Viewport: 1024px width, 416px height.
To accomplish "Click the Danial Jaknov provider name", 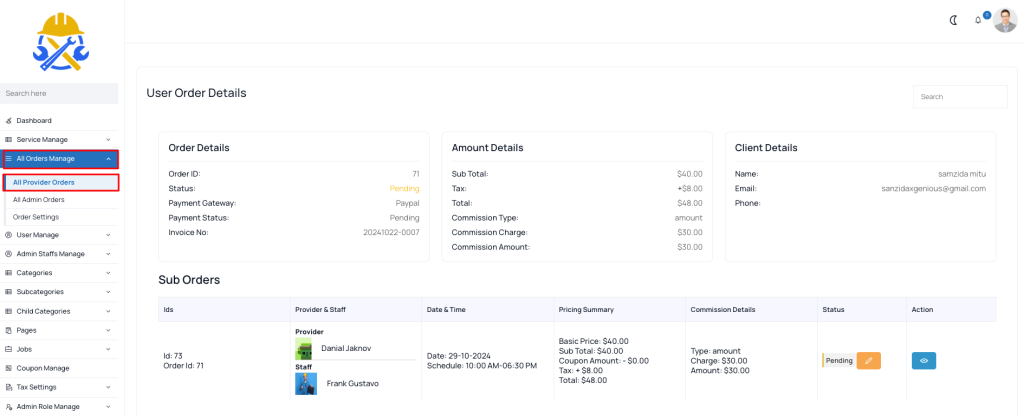I will tap(346, 349).
